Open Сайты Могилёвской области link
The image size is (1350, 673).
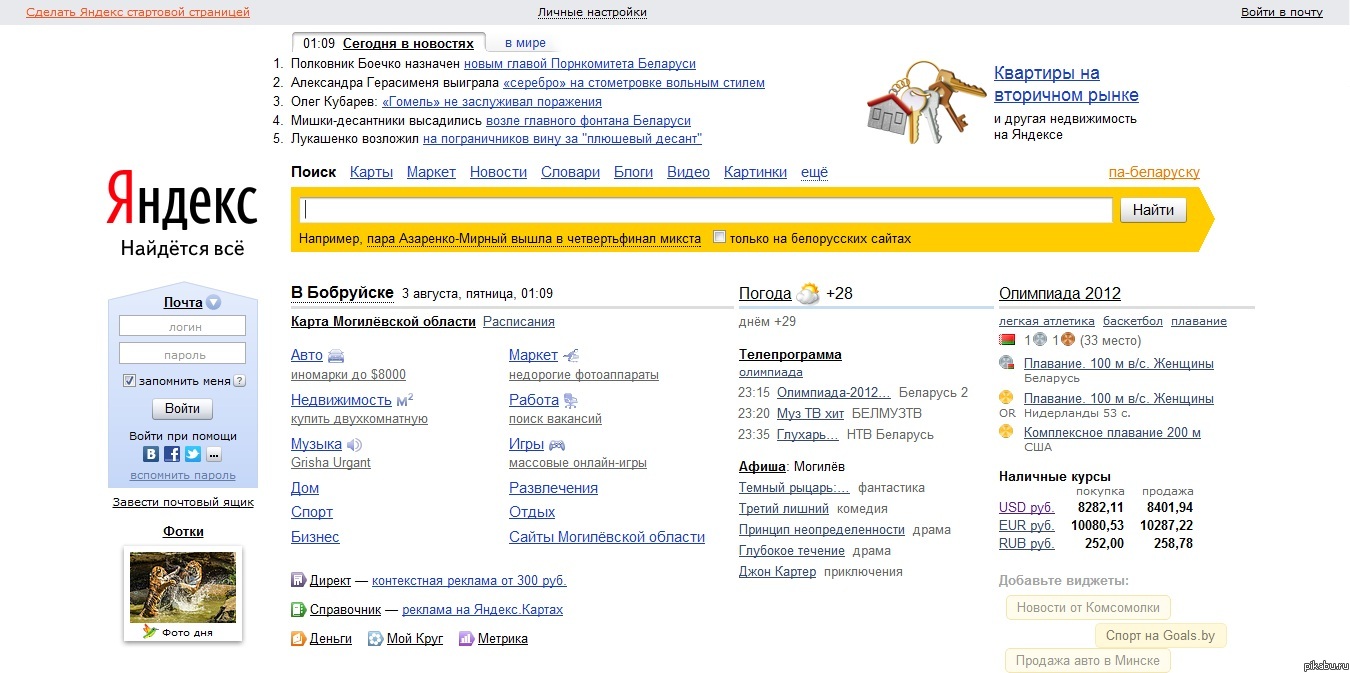tap(607, 537)
